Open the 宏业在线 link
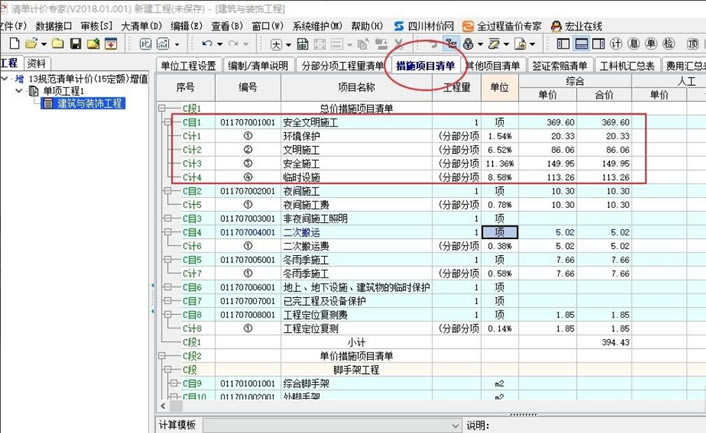This screenshot has height=433, width=706. point(577,26)
